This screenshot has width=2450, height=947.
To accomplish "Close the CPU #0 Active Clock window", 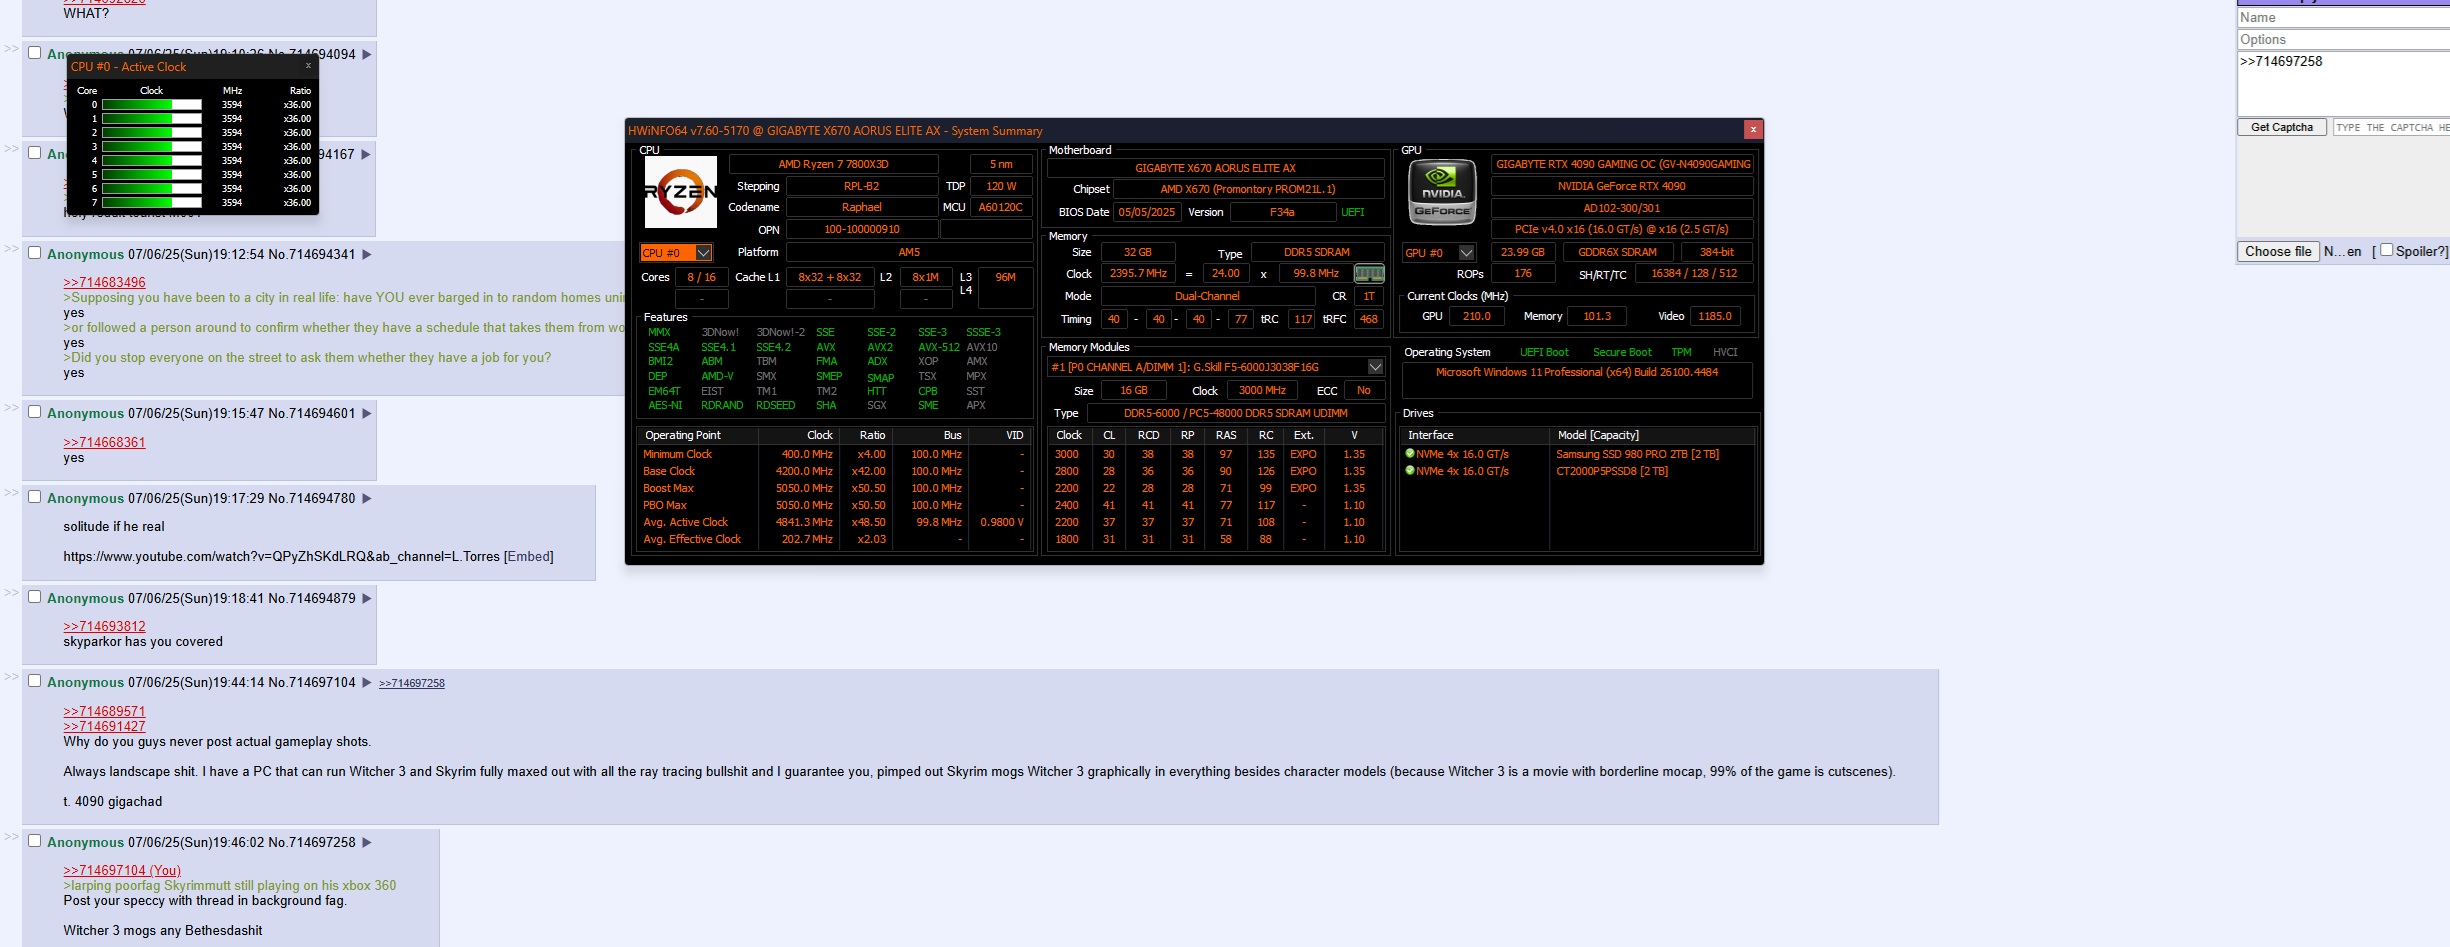I will coord(308,66).
